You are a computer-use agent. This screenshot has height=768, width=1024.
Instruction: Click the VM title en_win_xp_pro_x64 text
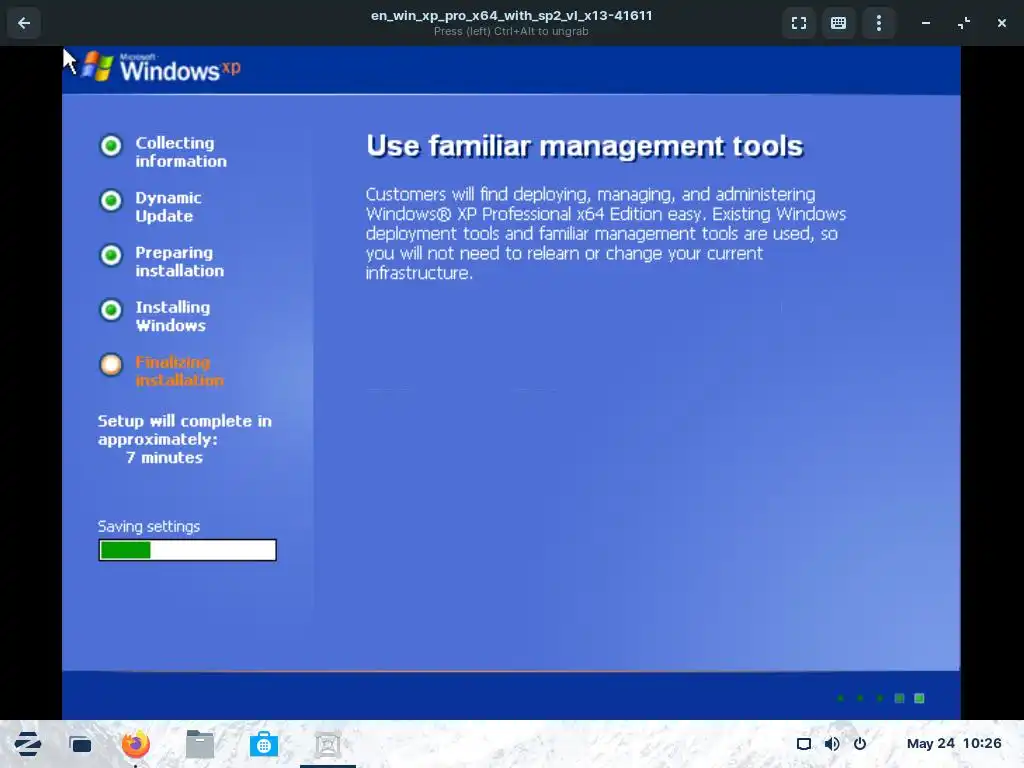click(511, 16)
